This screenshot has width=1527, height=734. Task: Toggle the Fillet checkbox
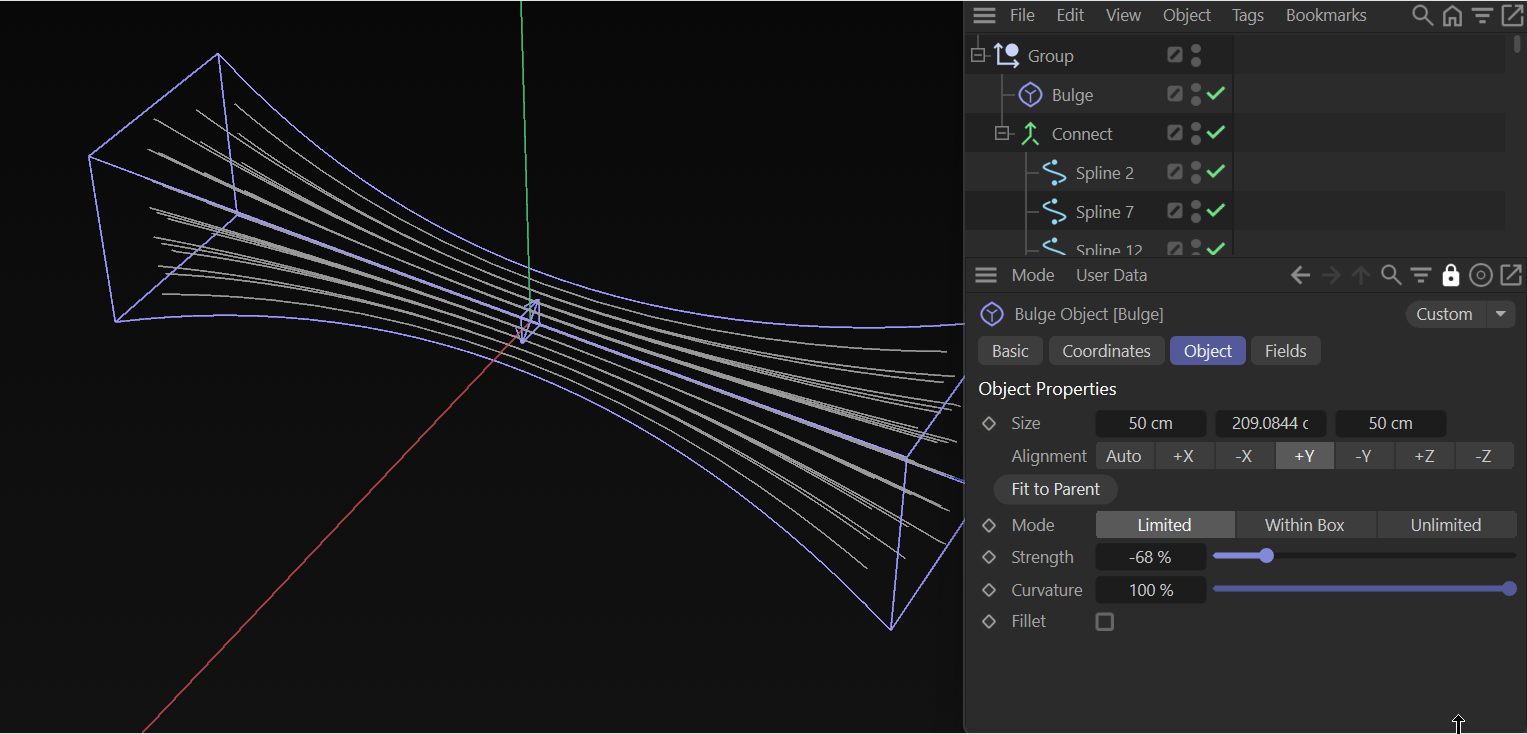point(1104,622)
